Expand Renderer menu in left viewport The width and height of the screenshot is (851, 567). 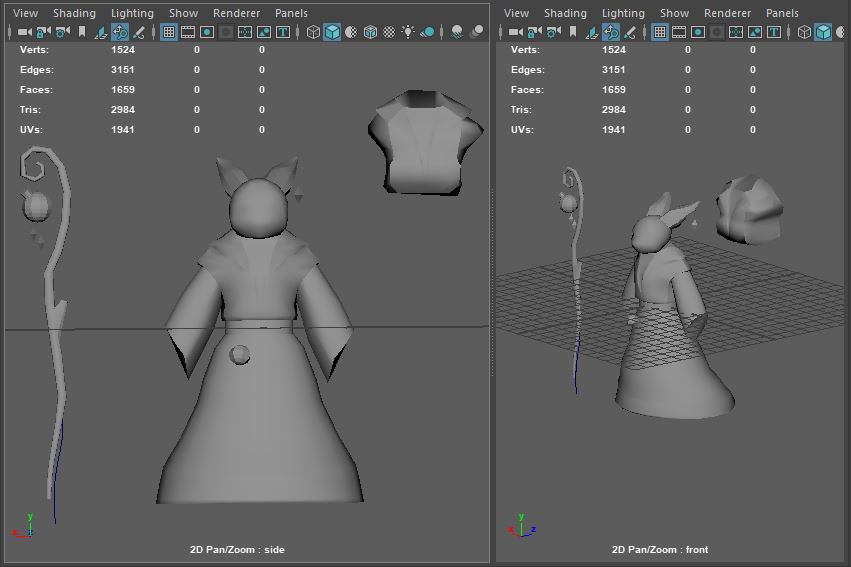(x=236, y=13)
